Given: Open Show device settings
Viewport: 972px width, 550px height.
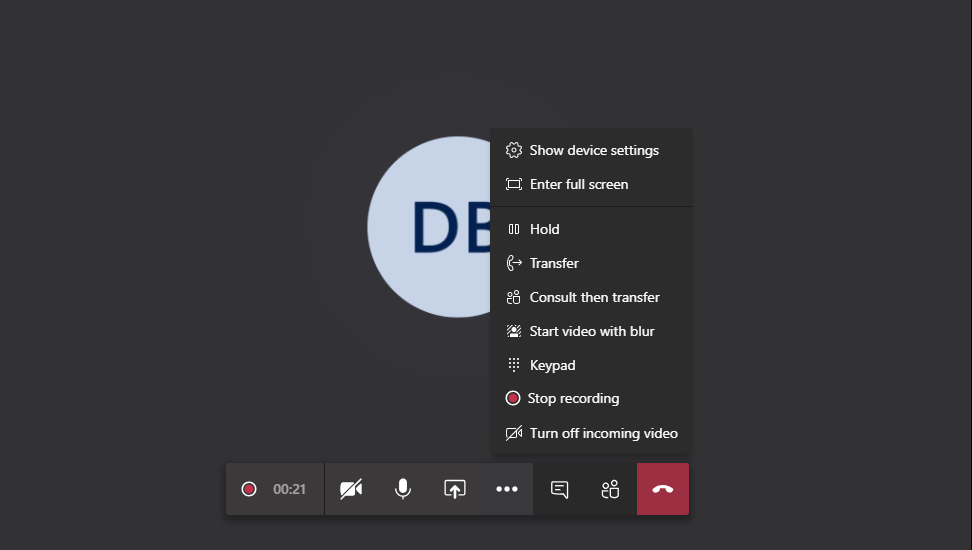Looking at the screenshot, I should (x=591, y=150).
